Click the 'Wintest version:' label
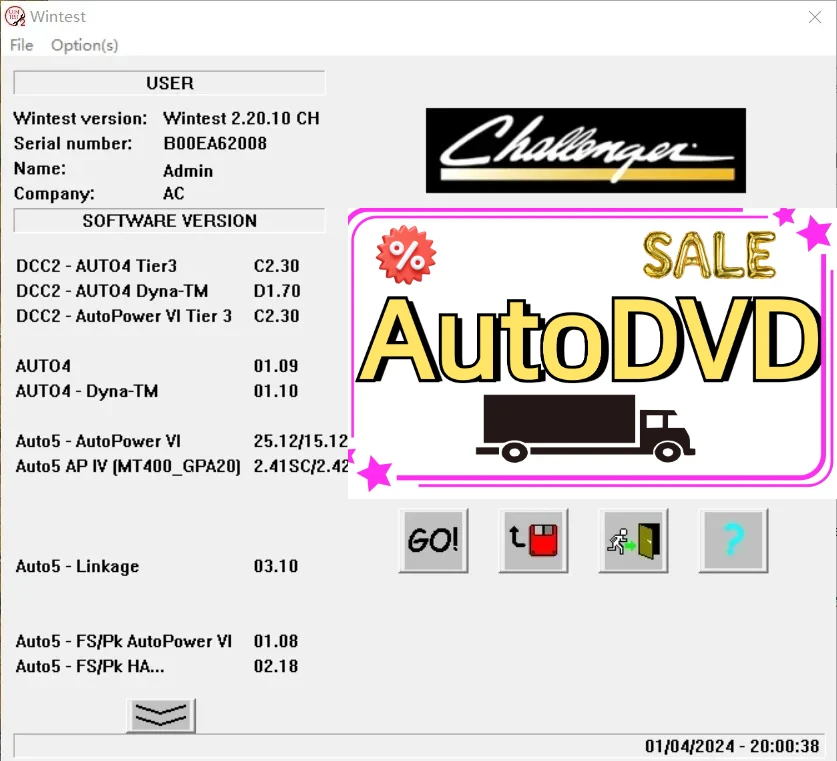This screenshot has width=837, height=761. (x=80, y=118)
